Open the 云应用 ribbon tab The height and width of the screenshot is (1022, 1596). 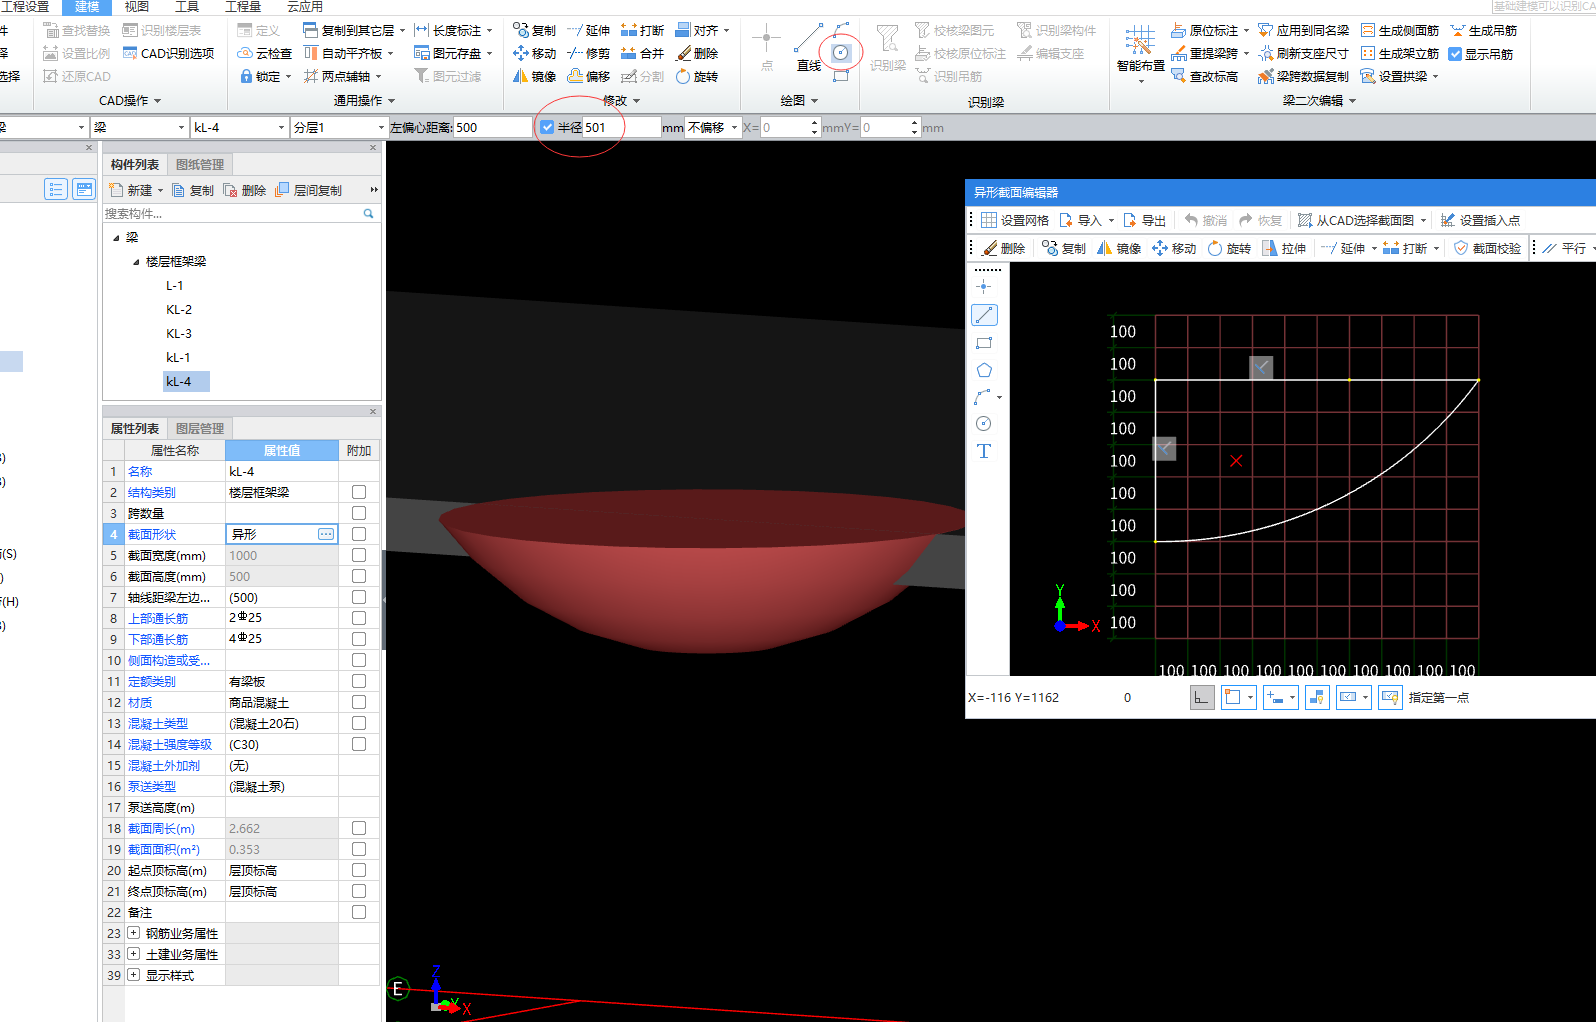pos(305,7)
